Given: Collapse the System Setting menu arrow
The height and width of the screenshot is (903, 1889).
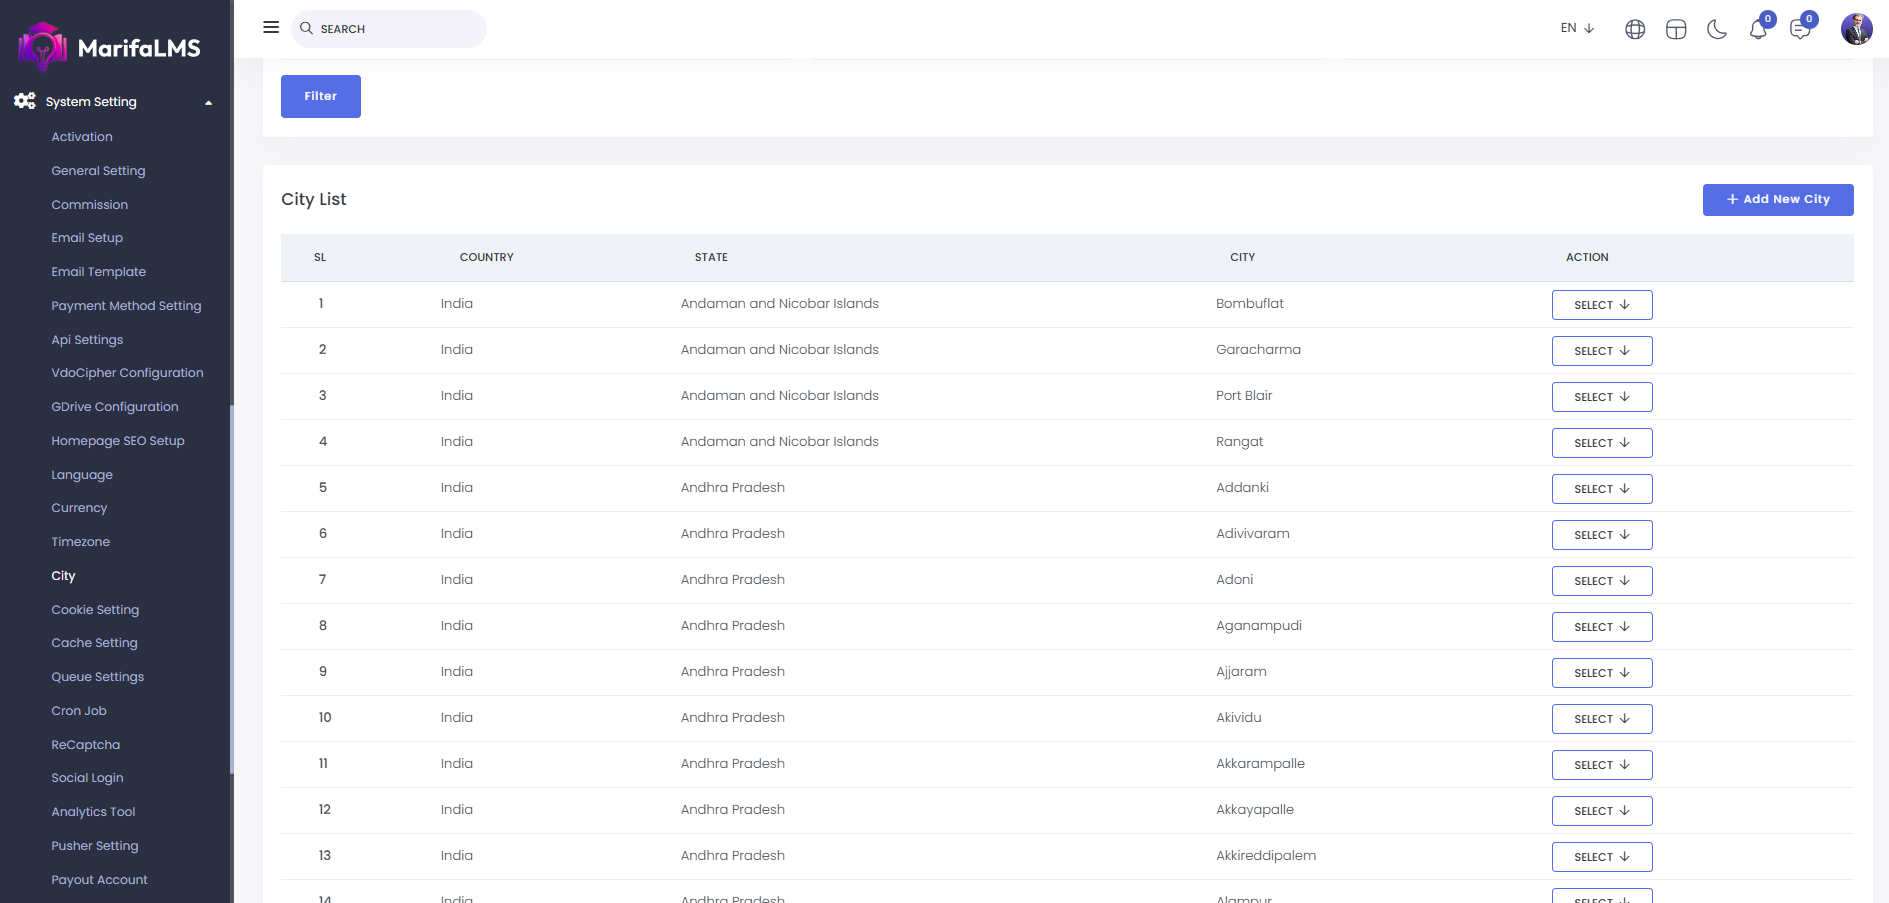Looking at the screenshot, I should pos(208,102).
